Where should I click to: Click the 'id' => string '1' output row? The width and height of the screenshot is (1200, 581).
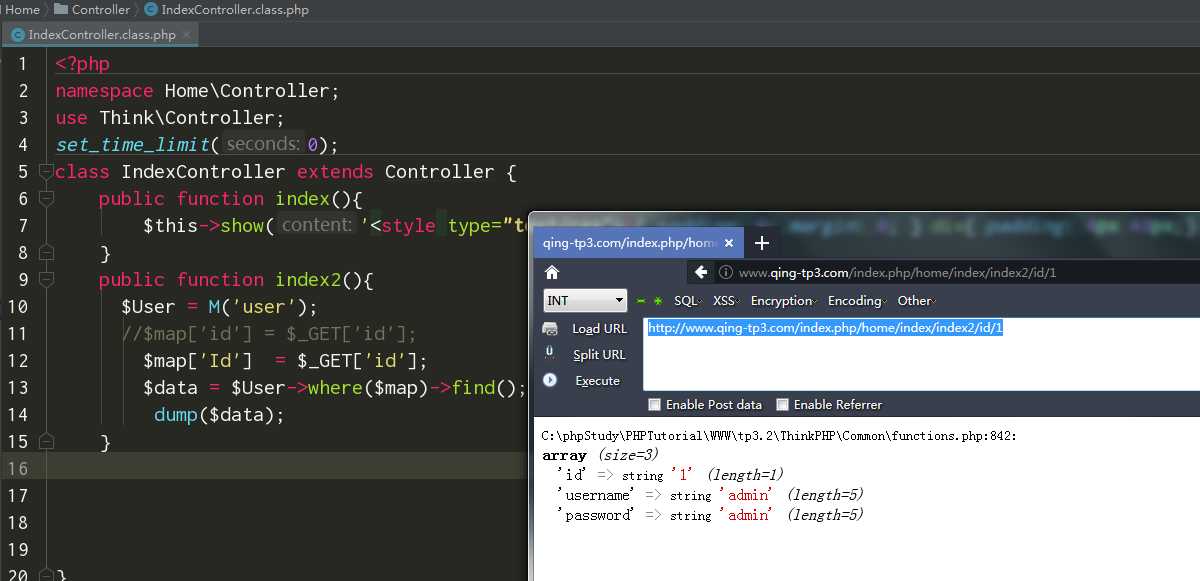[670, 475]
